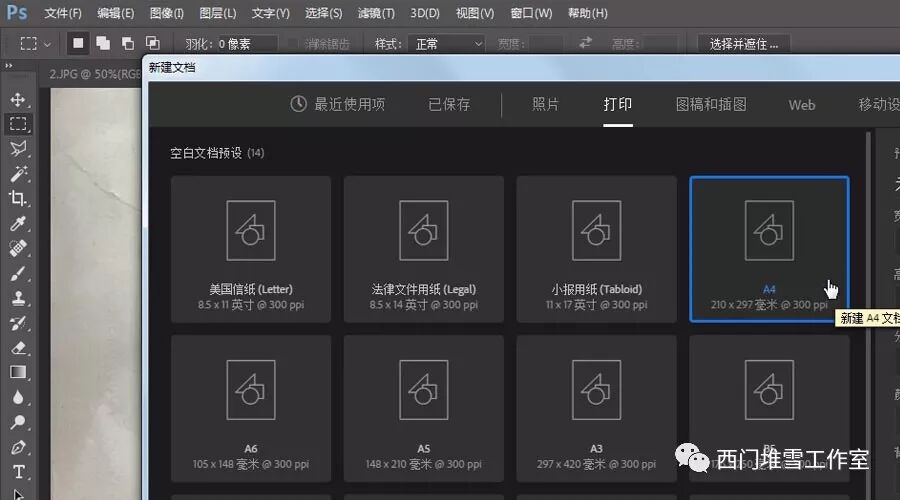The image size is (900, 500).
Task: Select the Eraser tool
Action: (x=18, y=348)
